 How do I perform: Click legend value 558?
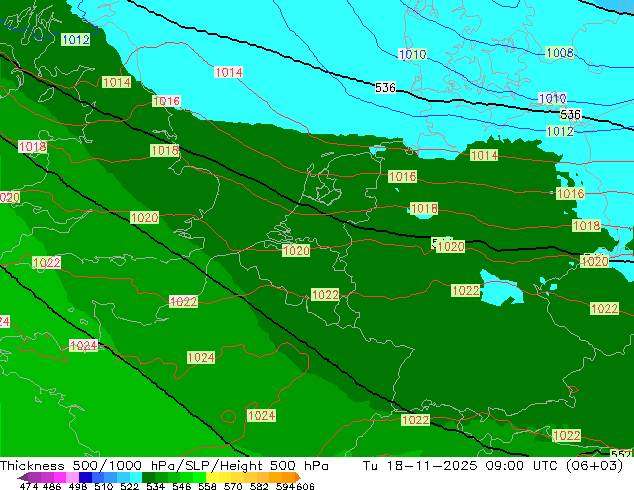pos(207,486)
